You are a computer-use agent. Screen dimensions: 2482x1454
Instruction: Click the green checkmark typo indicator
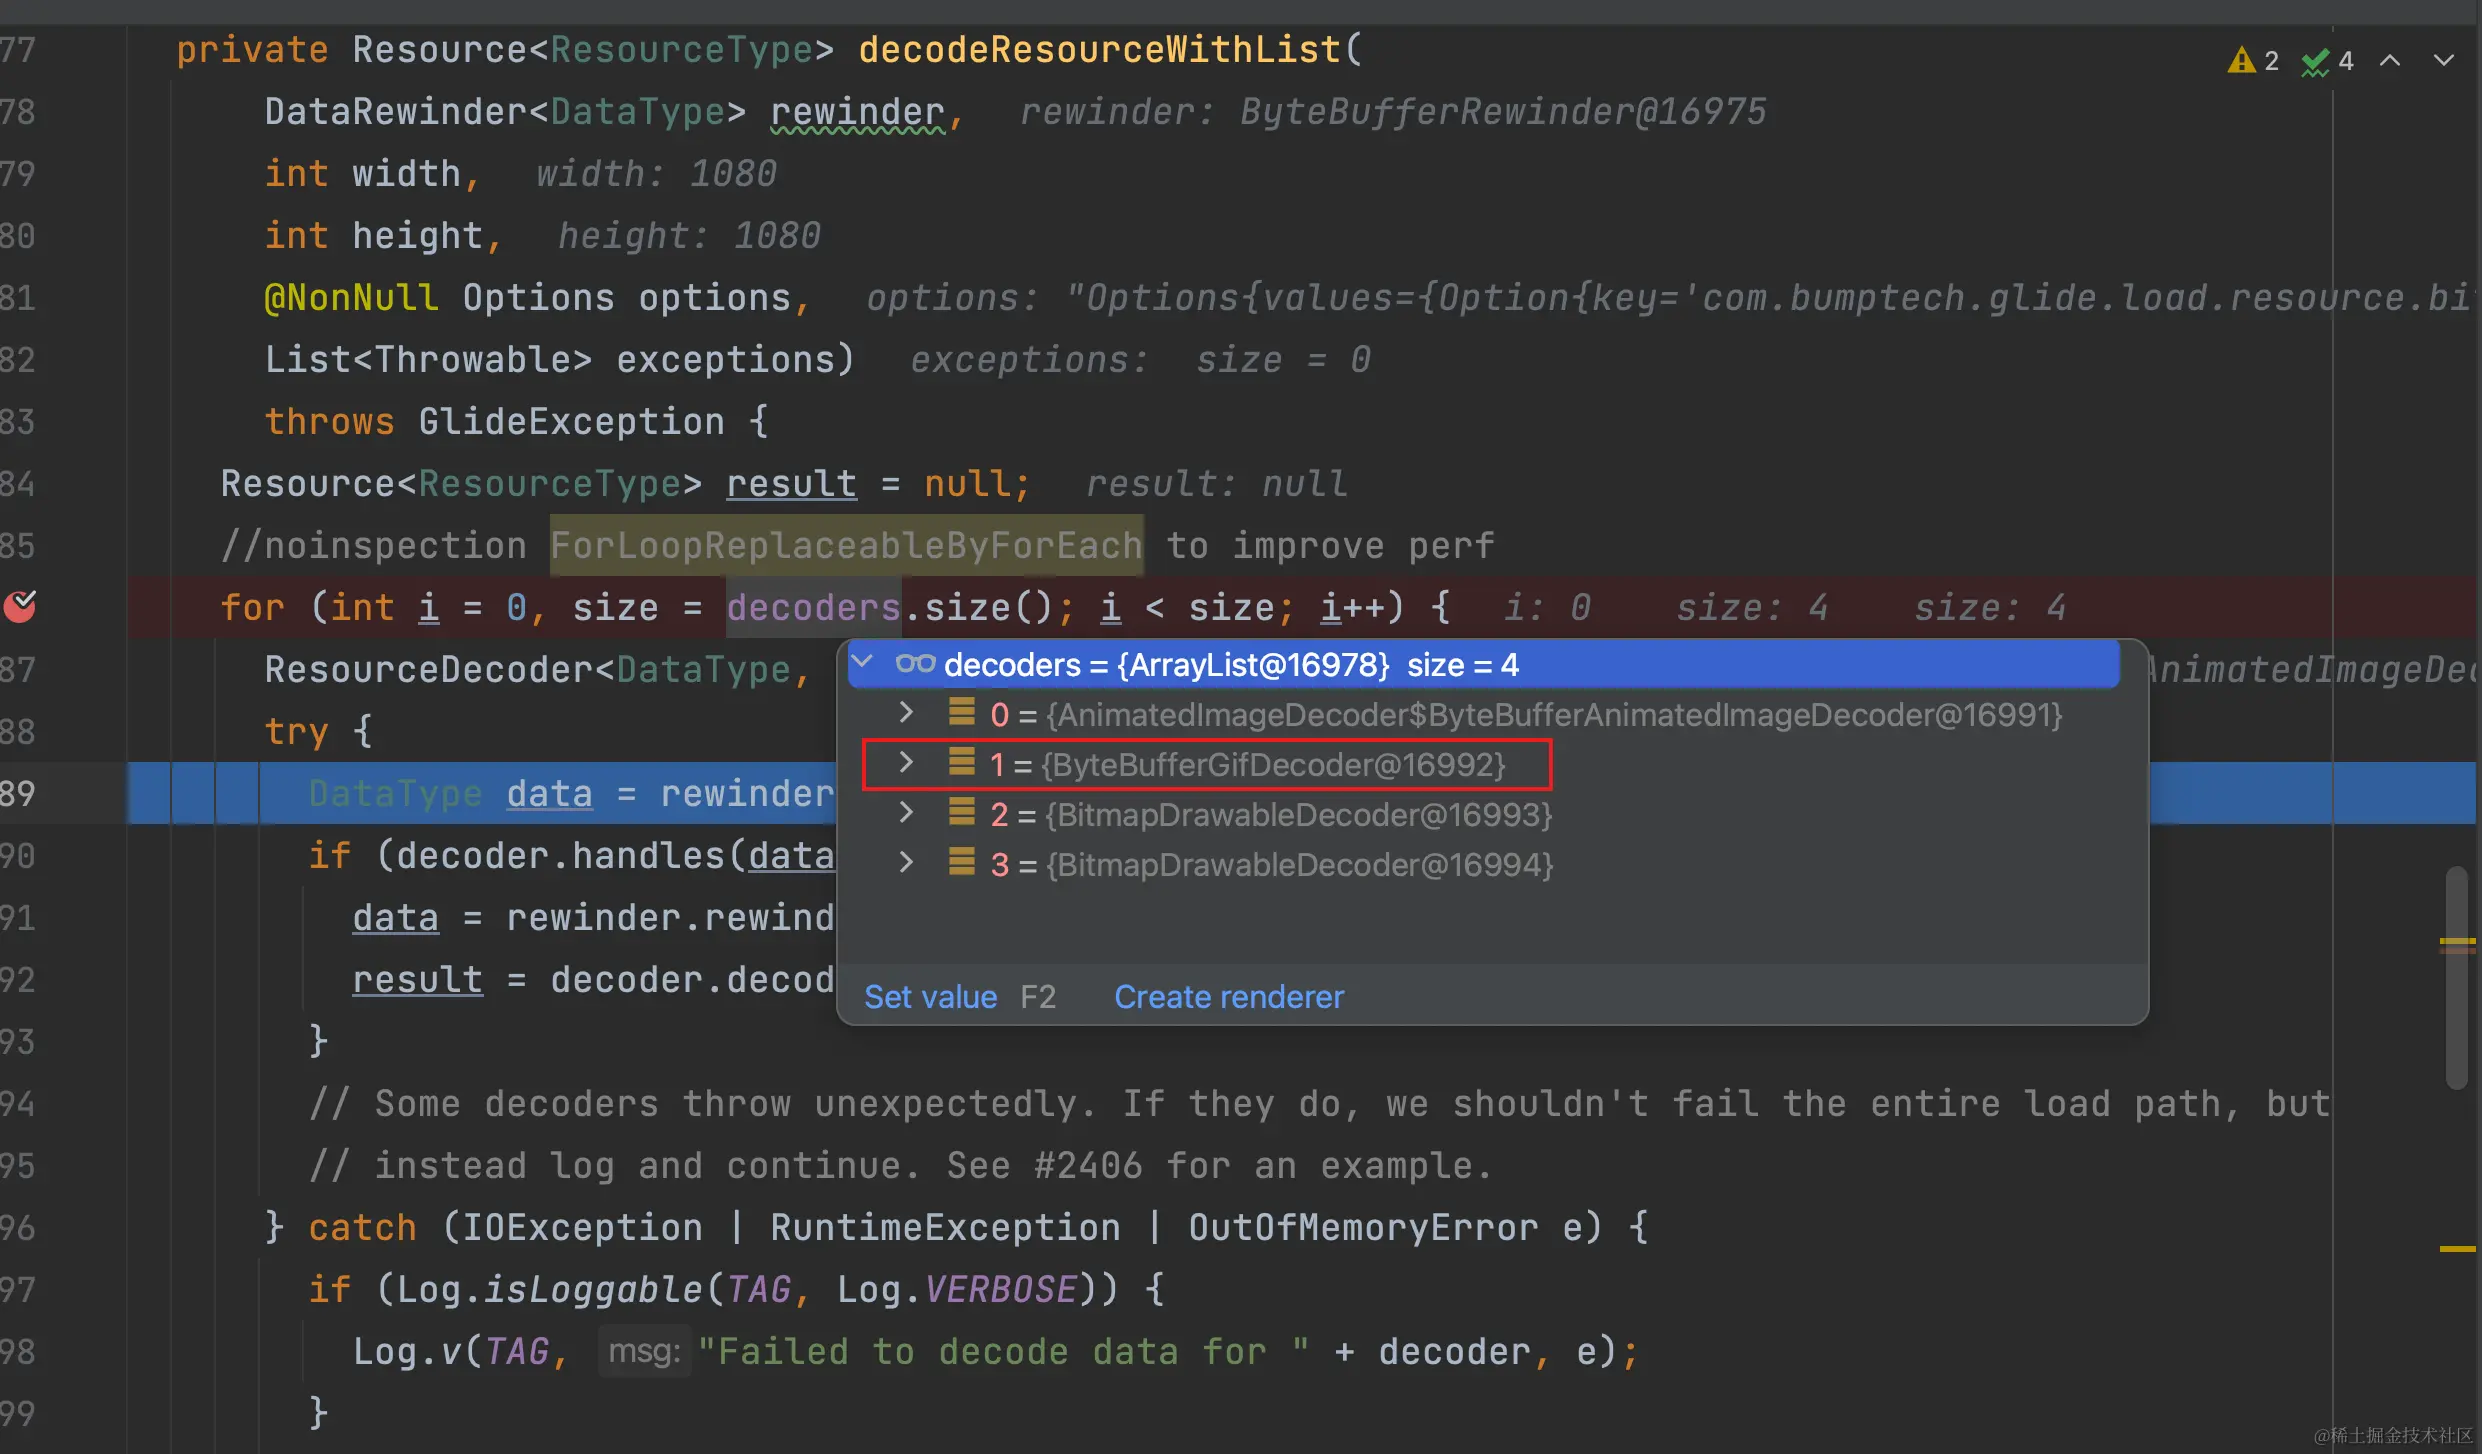click(x=2315, y=62)
